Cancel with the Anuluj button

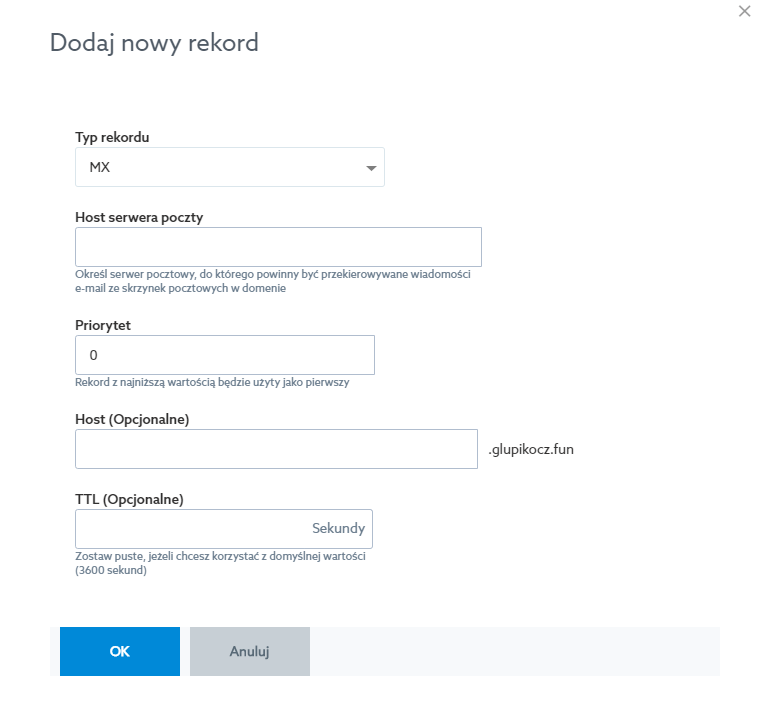pos(249,651)
